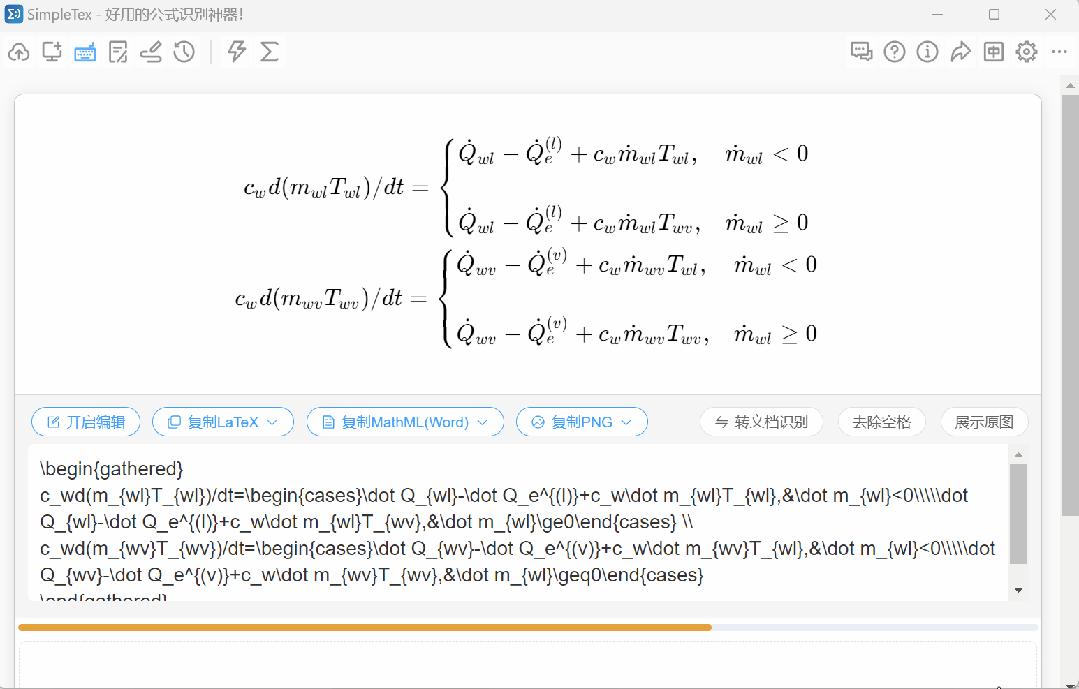Click the sigma formula icon
This screenshot has width=1079, height=689.
[270, 52]
